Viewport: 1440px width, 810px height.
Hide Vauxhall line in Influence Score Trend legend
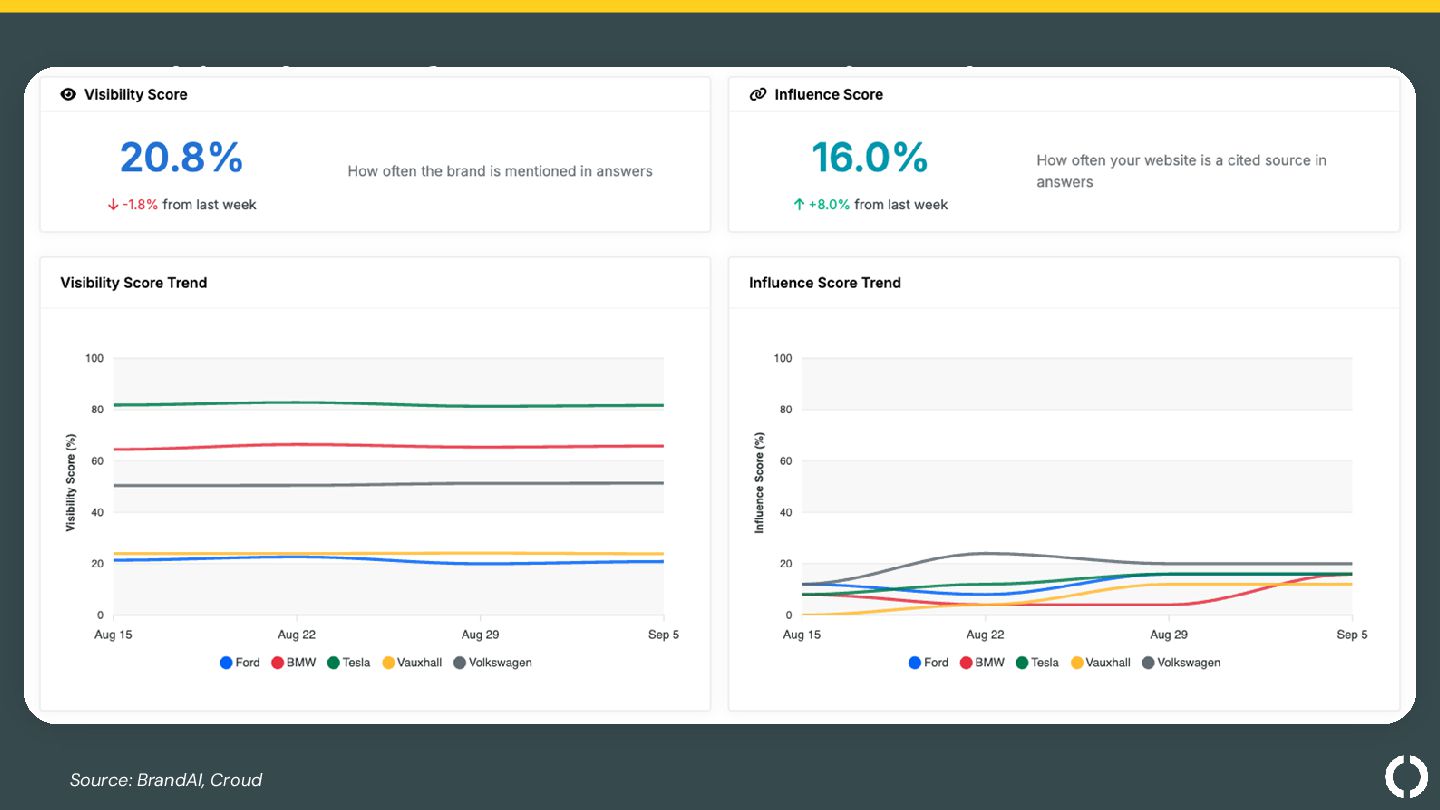pos(1101,663)
